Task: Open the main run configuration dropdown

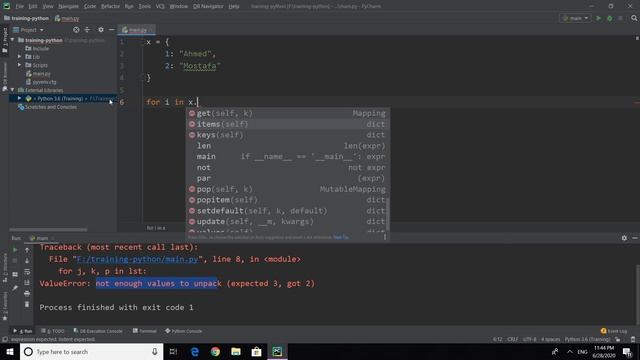Action: pyautogui.click(x=575, y=18)
